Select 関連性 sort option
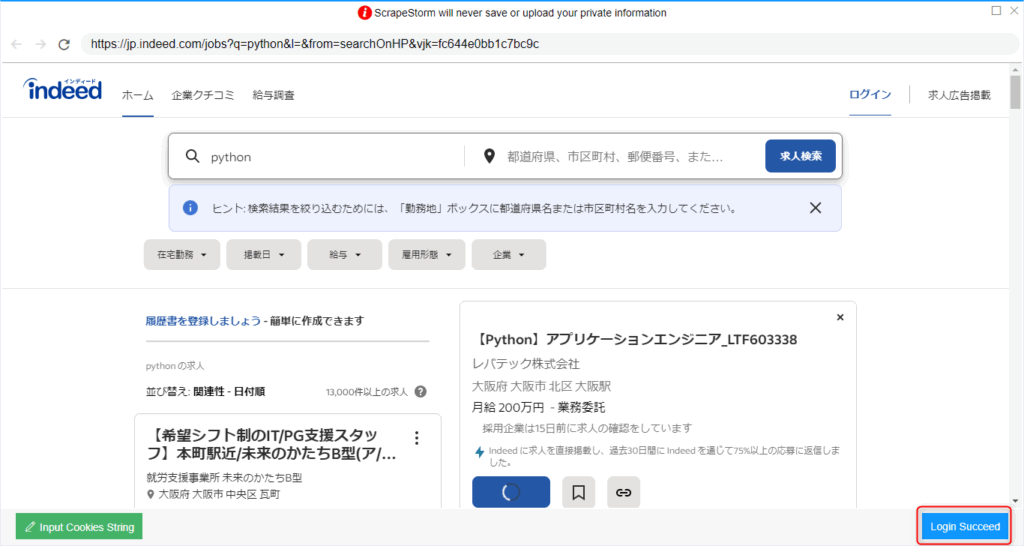 209,392
